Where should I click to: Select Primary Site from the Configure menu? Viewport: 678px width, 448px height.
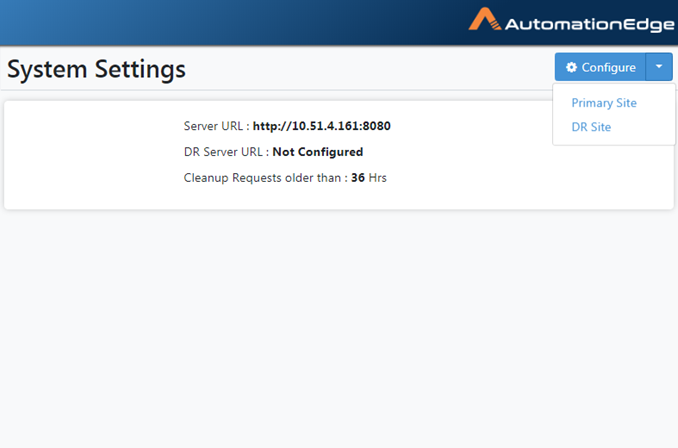coord(604,103)
